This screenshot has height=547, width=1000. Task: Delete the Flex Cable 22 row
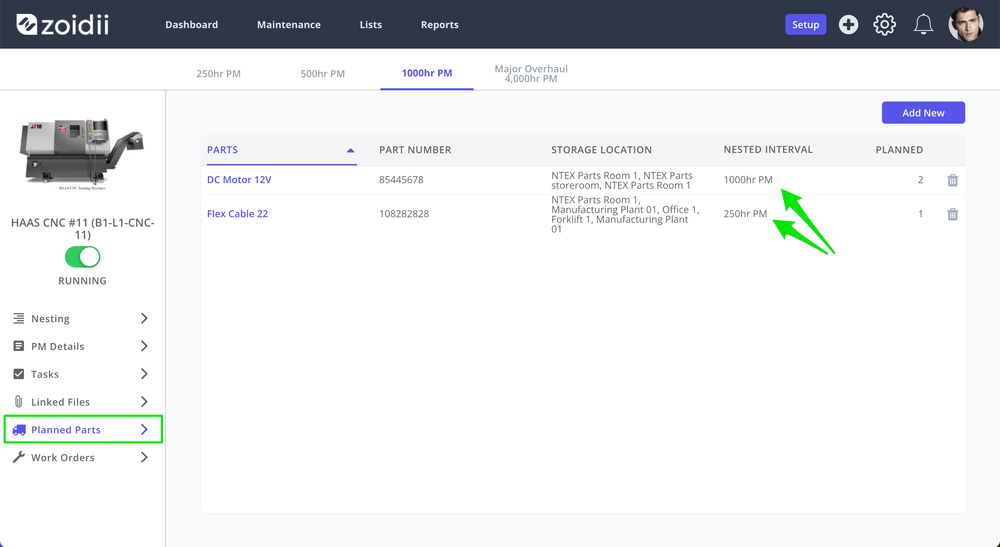pyautogui.click(x=952, y=214)
